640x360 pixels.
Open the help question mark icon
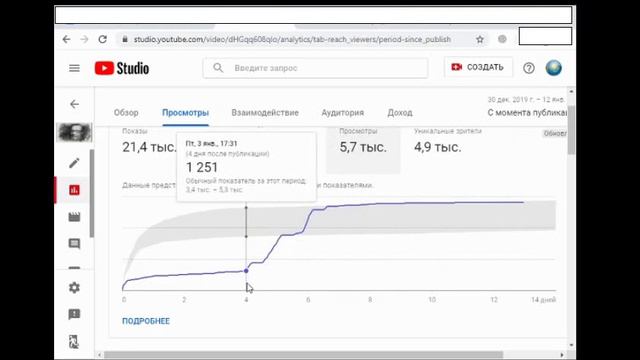pos(529,68)
